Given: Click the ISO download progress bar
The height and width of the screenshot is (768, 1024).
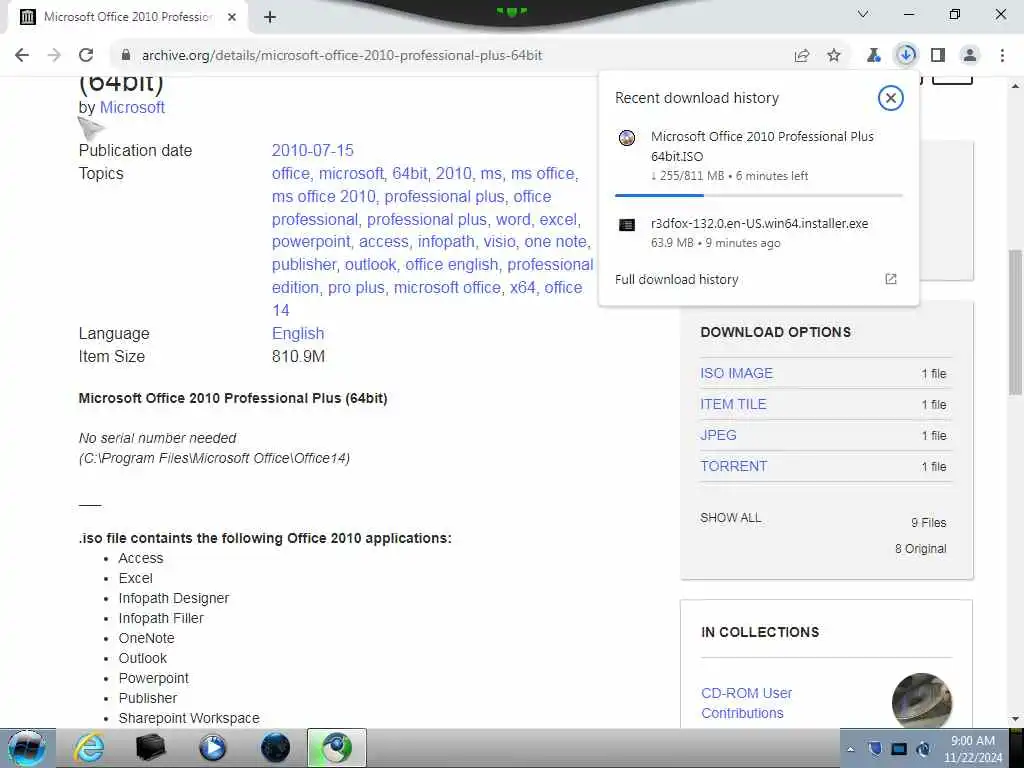Looking at the screenshot, I should [x=758, y=195].
